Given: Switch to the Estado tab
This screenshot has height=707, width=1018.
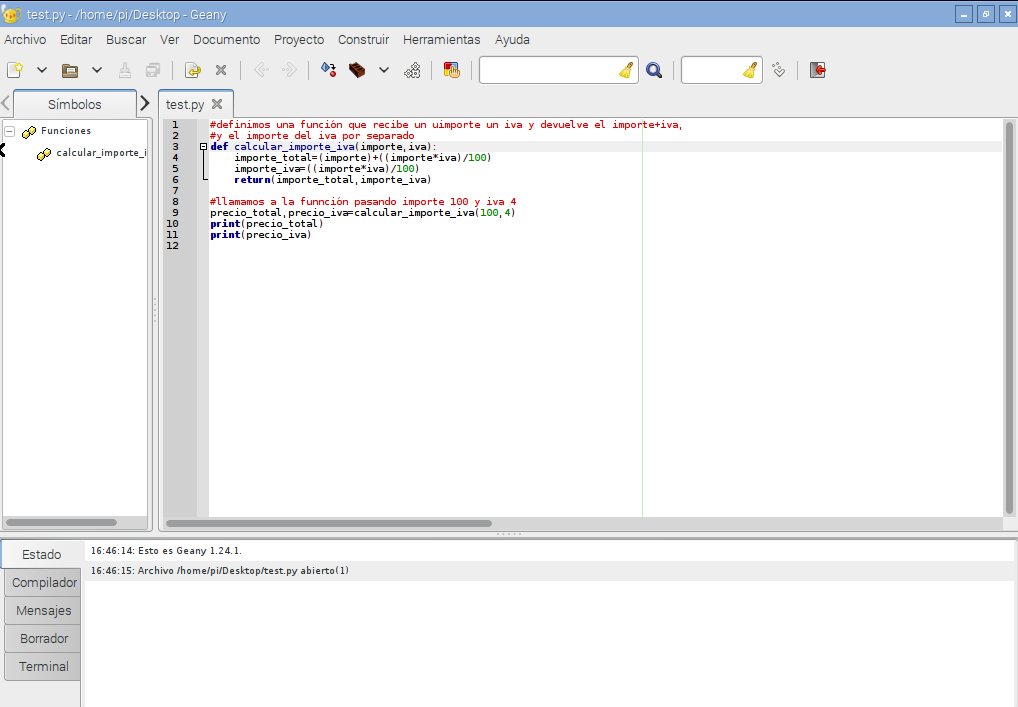Looking at the screenshot, I should (42, 554).
